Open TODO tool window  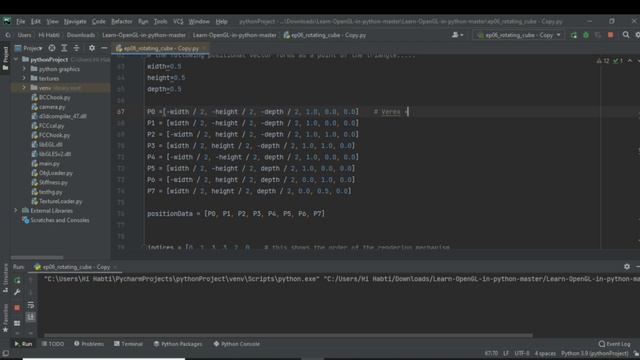click(53, 344)
